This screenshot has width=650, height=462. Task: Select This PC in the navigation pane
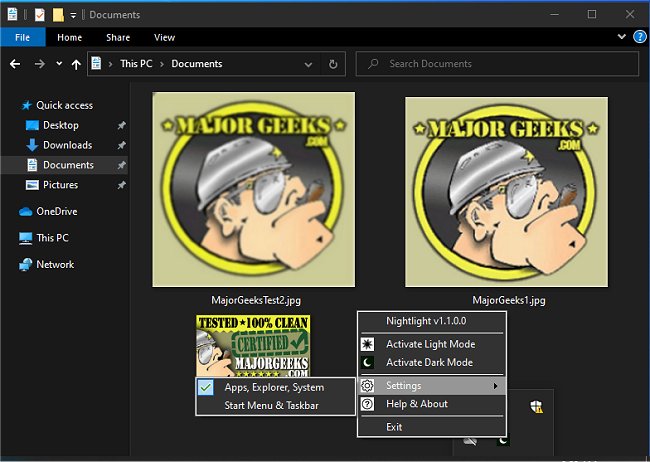tap(52, 238)
